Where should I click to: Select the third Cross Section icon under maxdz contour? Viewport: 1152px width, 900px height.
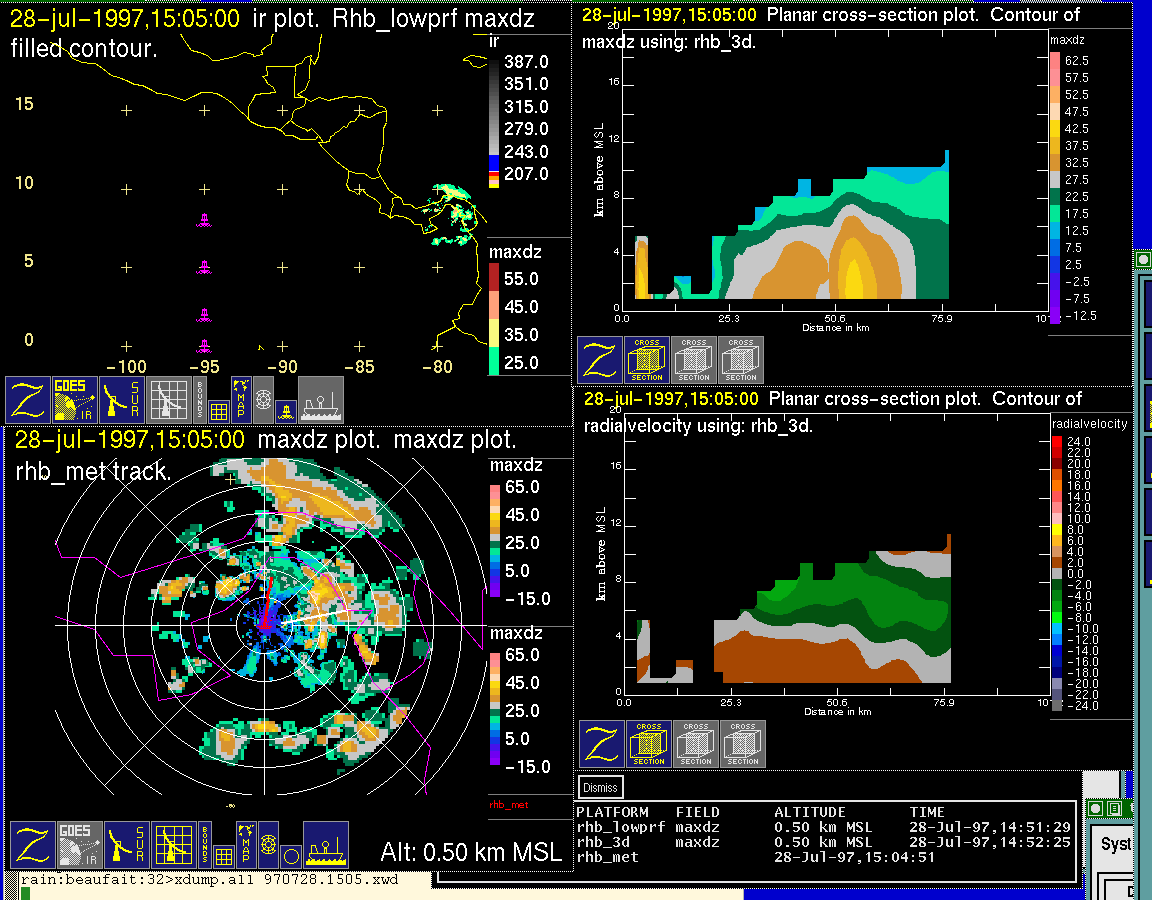[741, 360]
